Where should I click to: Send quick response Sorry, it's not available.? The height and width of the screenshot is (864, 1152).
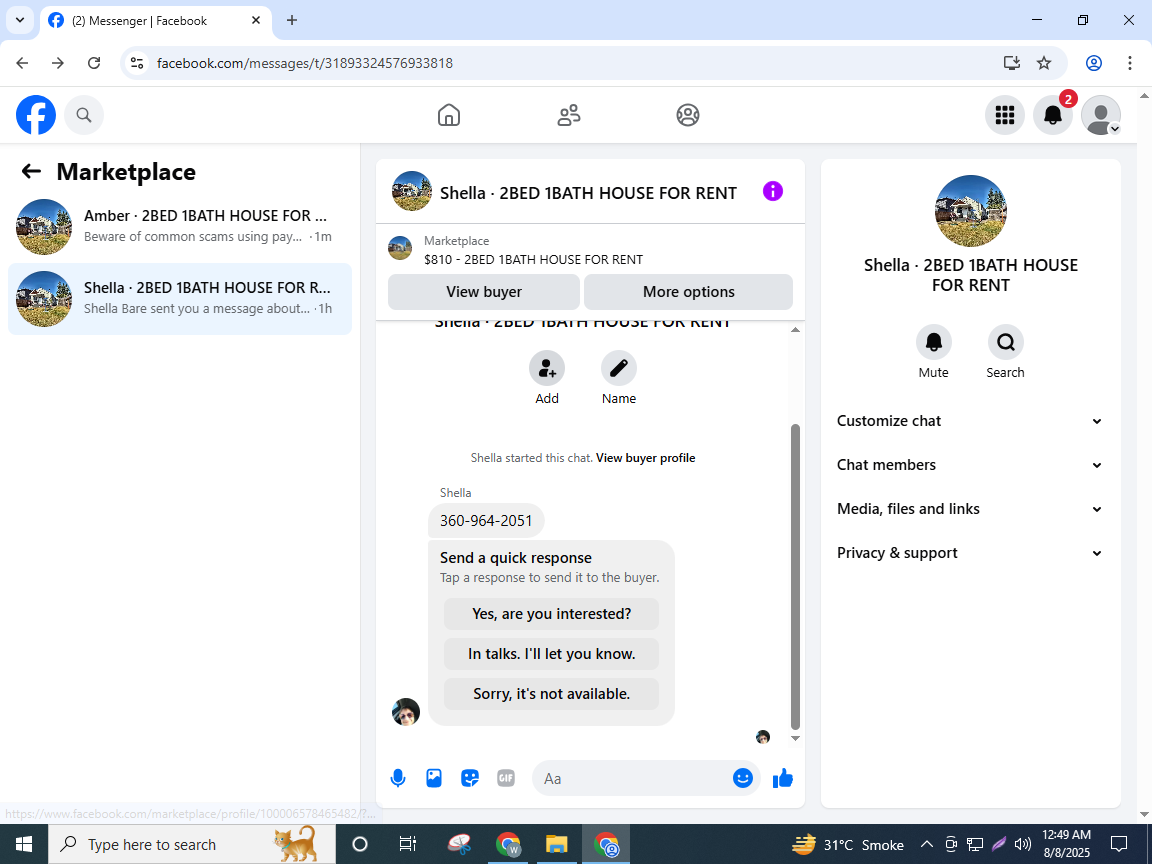551,694
